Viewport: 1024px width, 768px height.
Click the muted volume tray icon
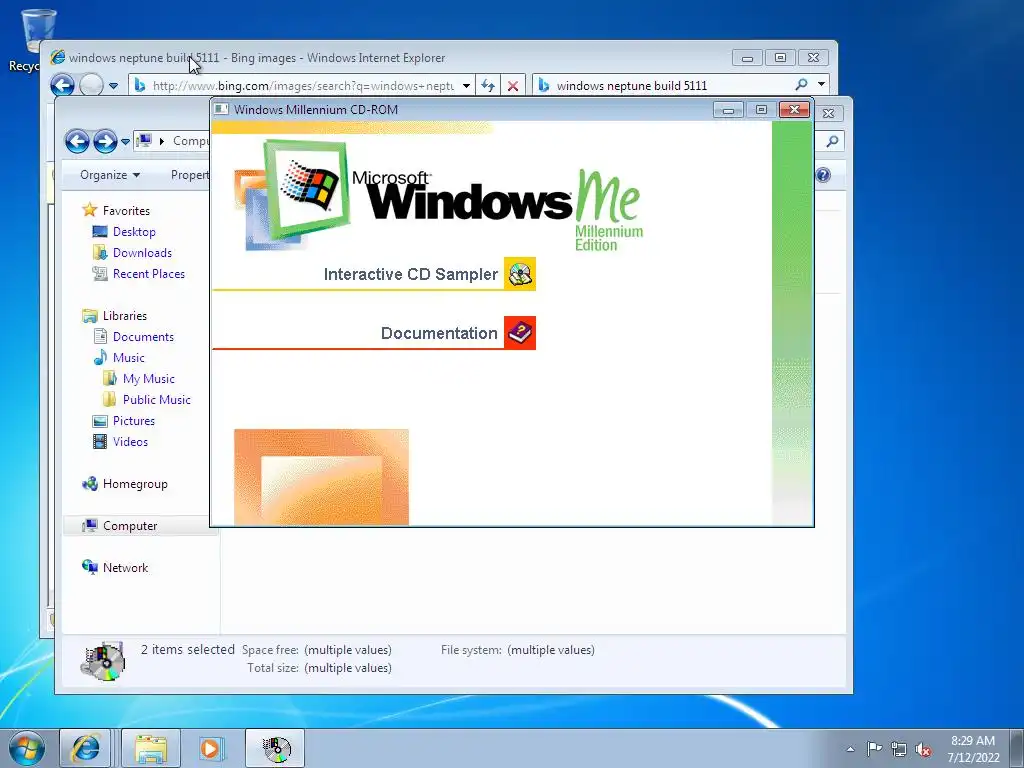click(923, 749)
